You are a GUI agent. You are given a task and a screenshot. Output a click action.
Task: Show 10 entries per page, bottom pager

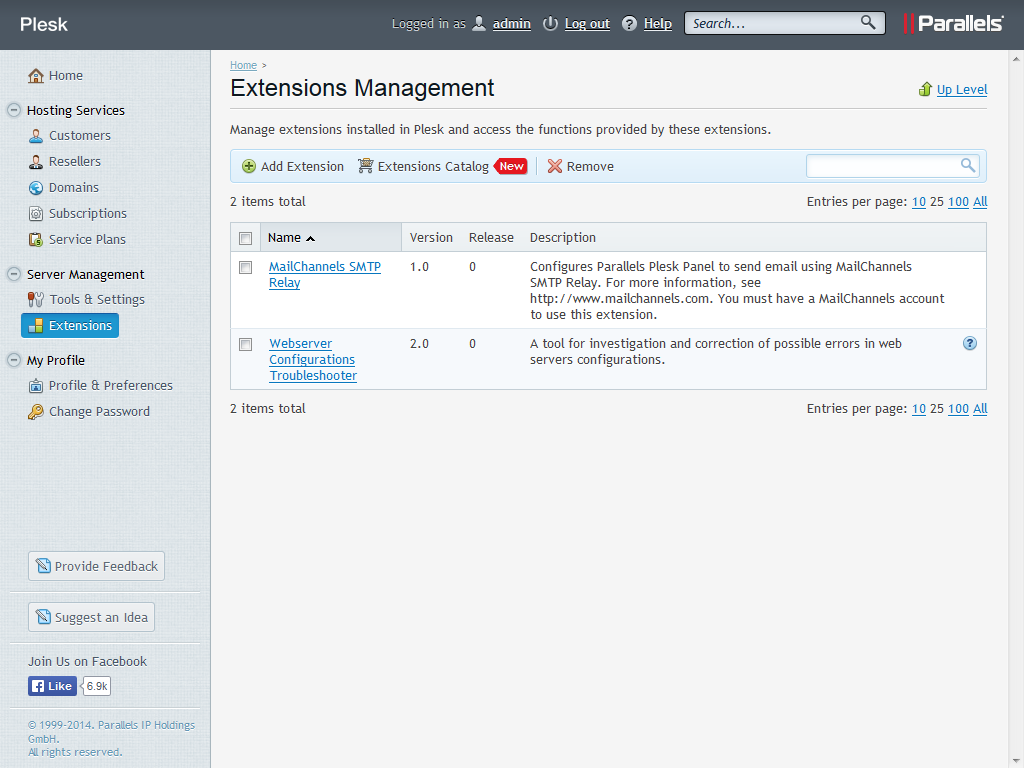(x=919, y=409)
